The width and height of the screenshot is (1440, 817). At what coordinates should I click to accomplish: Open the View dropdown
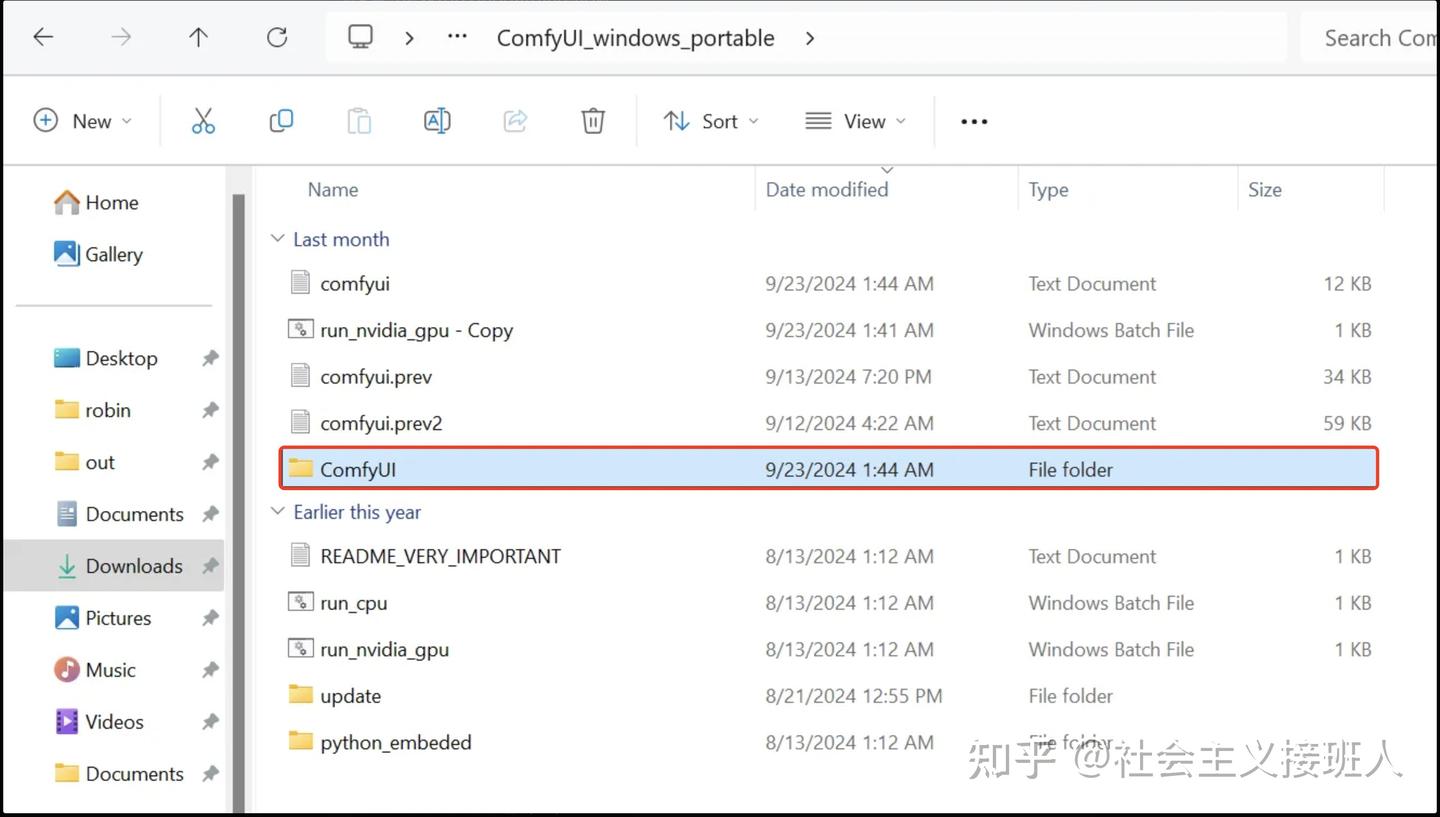(855, 120)
